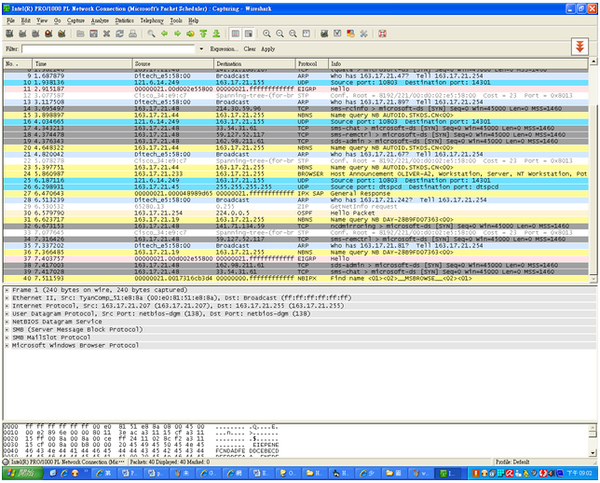Viewport: 600px width, 483px height.
Task: Find a packet with magnifier icon
Action: [x=152, y=34]
